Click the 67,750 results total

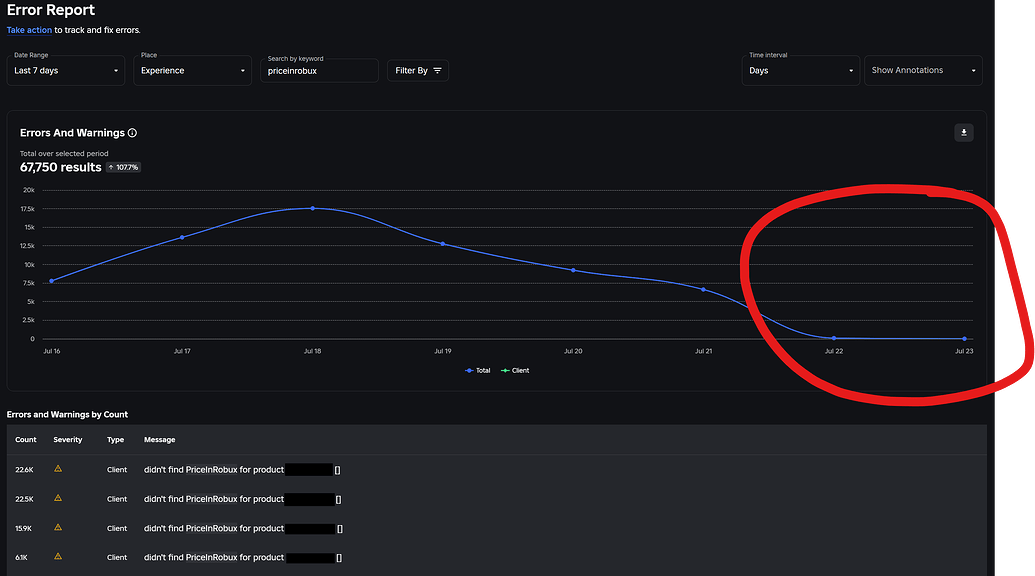[x=61, y=168]
